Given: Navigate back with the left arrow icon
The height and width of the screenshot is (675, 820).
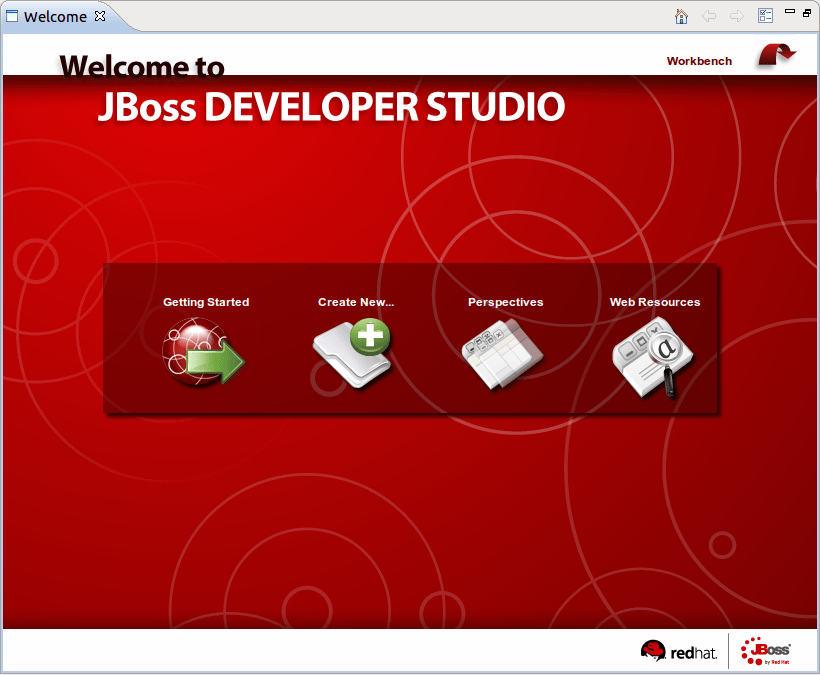Looking at the screenshot, I should [709, 16].
